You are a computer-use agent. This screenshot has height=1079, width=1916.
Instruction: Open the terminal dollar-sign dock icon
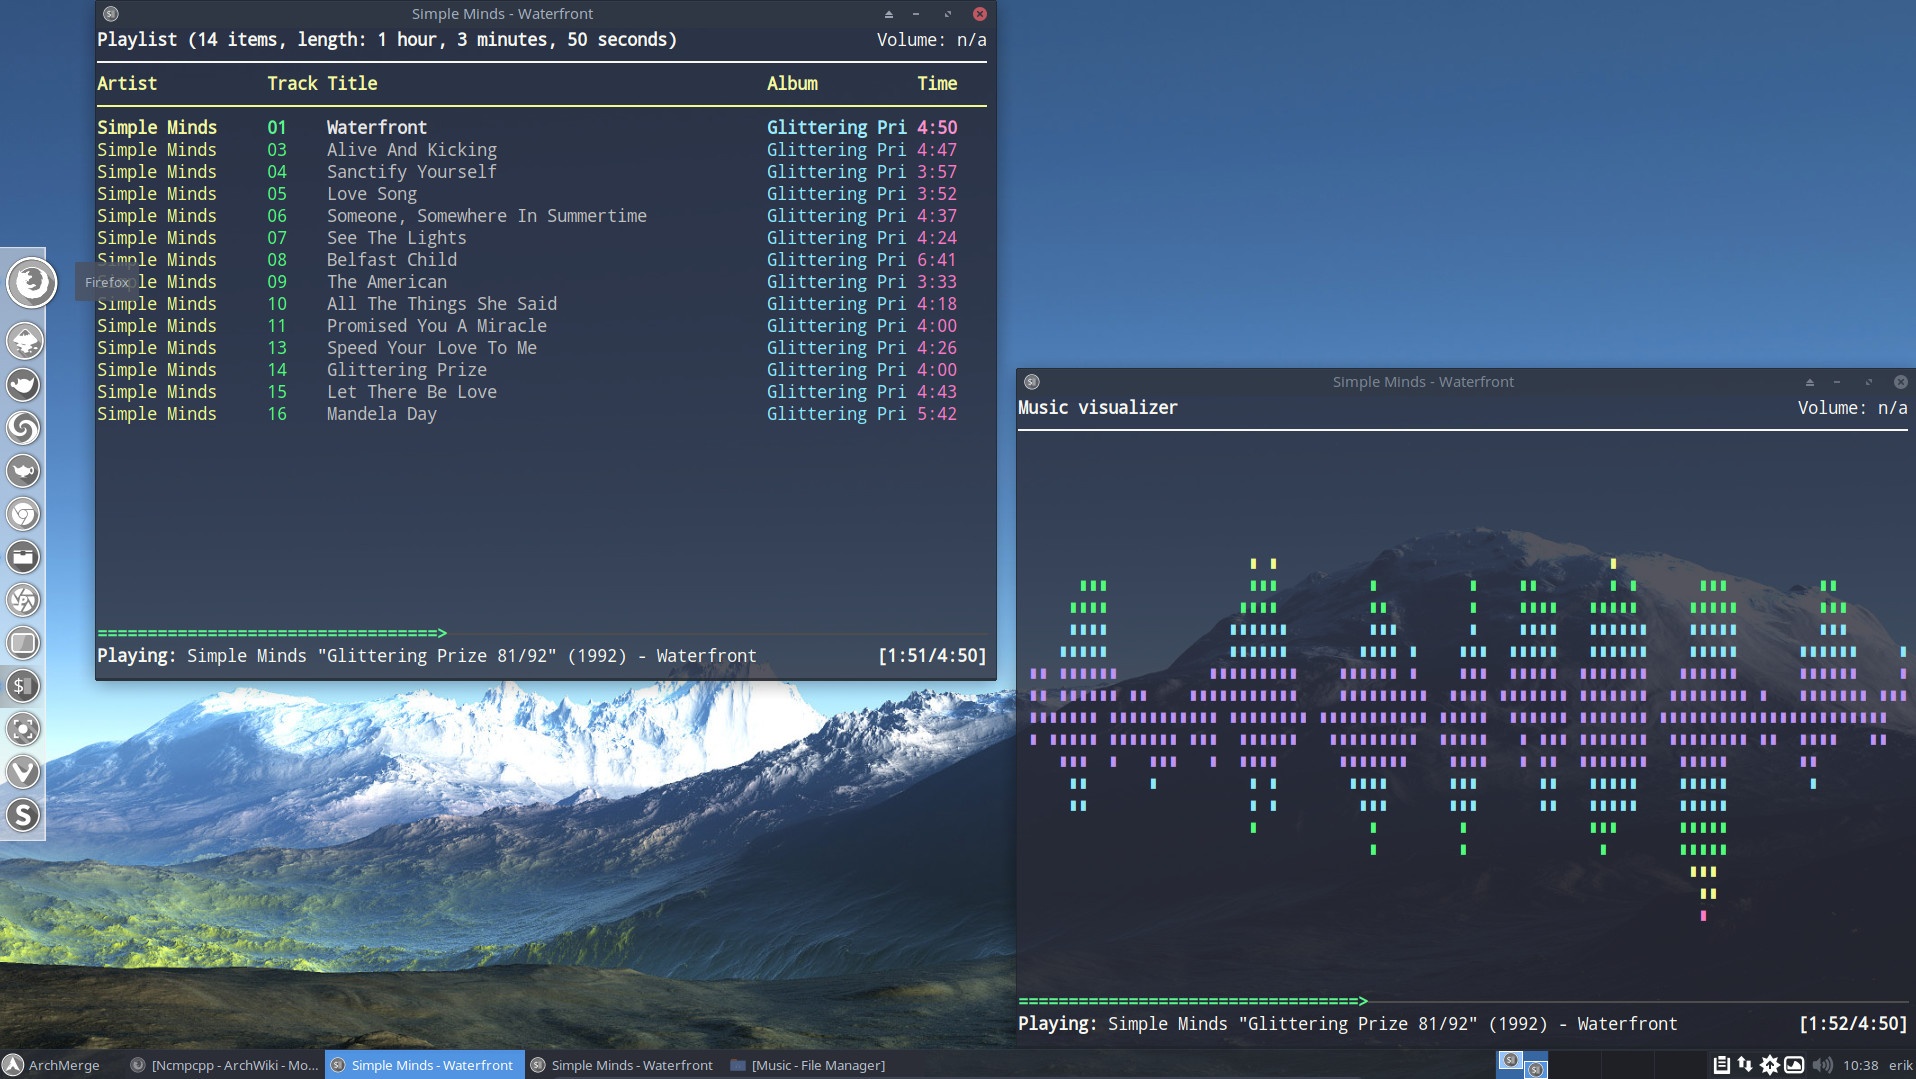click(x=24, y=686)
